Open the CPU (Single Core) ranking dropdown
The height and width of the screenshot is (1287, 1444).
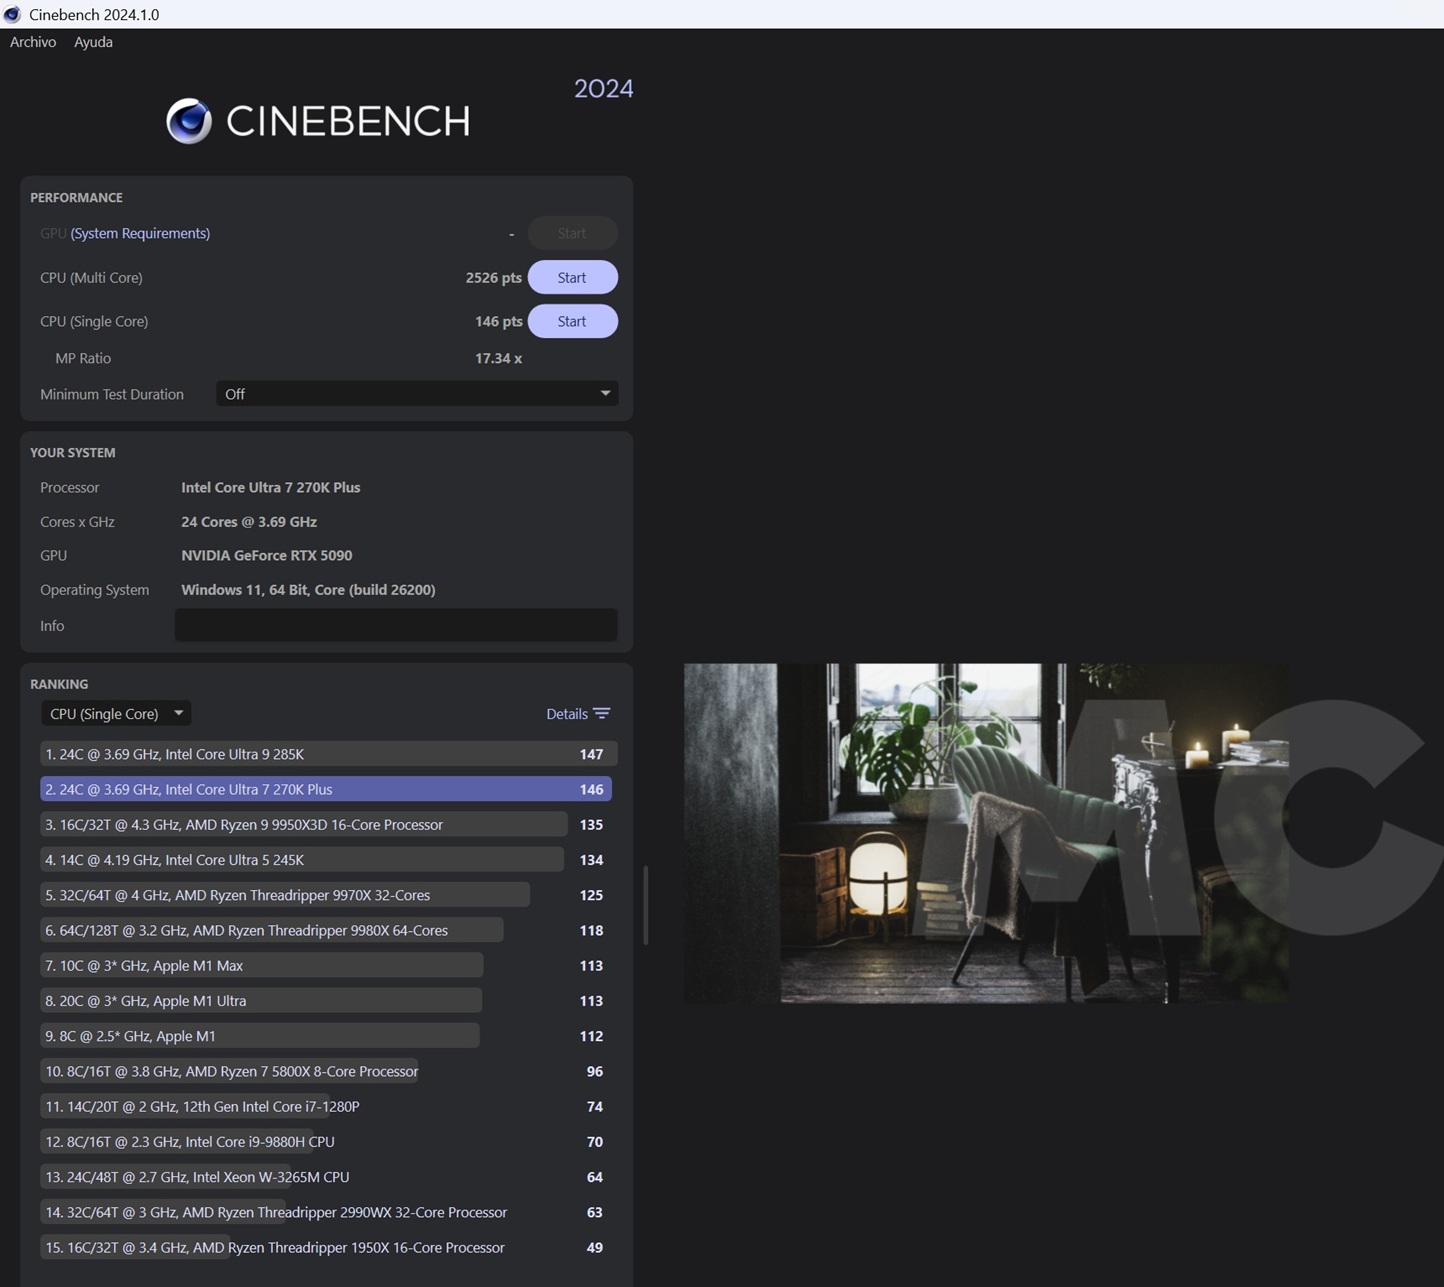pyautogui.click(x=116, y=714)
